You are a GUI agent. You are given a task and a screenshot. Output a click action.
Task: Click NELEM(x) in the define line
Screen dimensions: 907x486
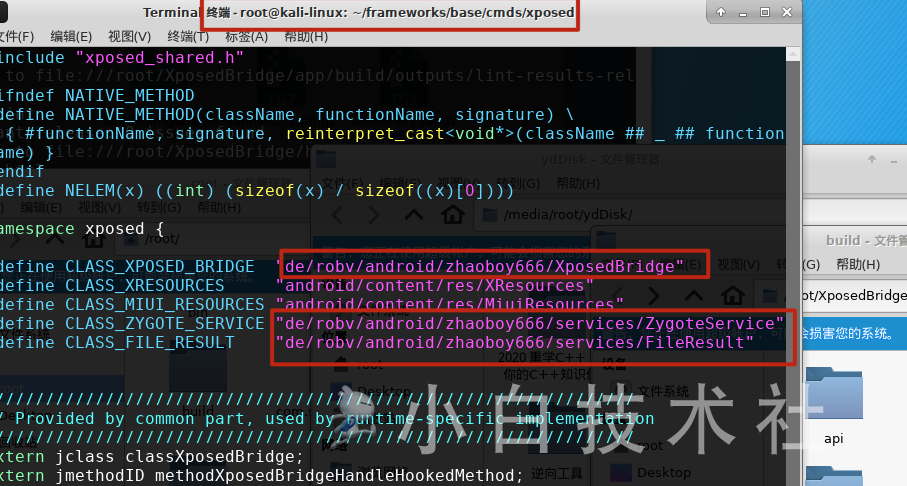105,190
